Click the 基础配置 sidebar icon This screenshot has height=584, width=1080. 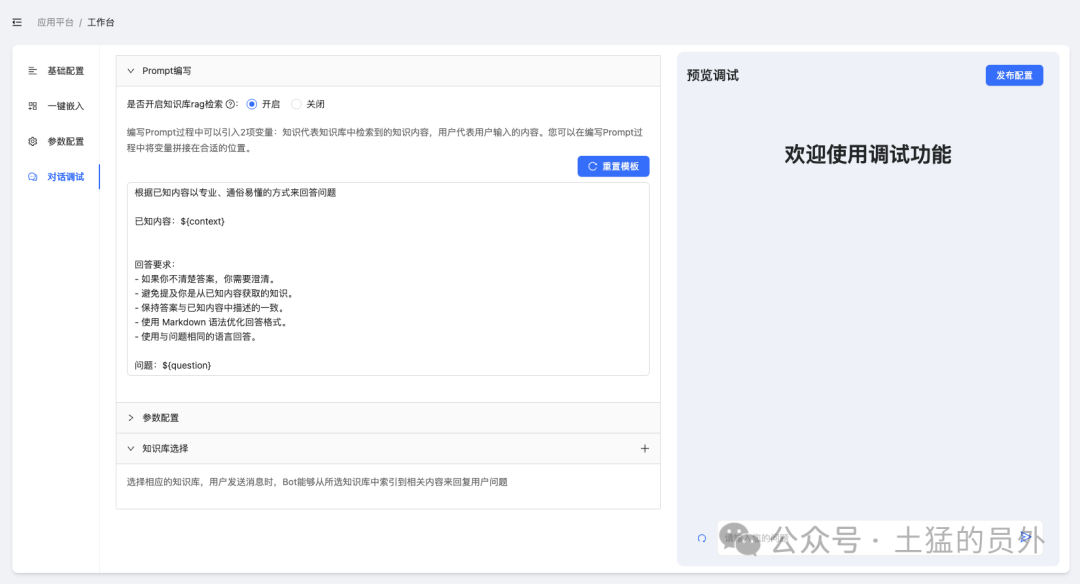pyautogui.click(x=32, y=71)
